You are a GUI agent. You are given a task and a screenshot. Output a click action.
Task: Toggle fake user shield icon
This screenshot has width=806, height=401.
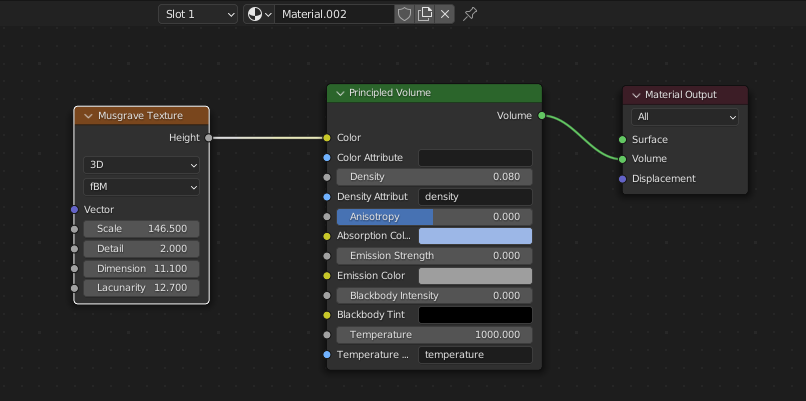point(405,14)
